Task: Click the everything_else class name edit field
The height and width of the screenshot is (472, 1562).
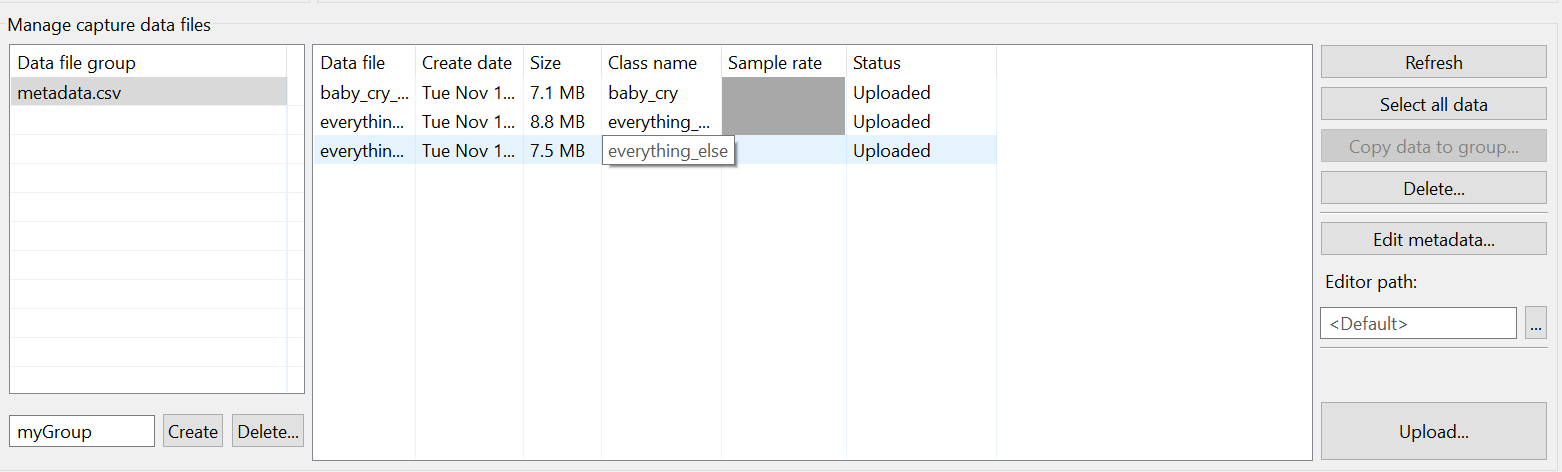Action: [x=668, y=151]
